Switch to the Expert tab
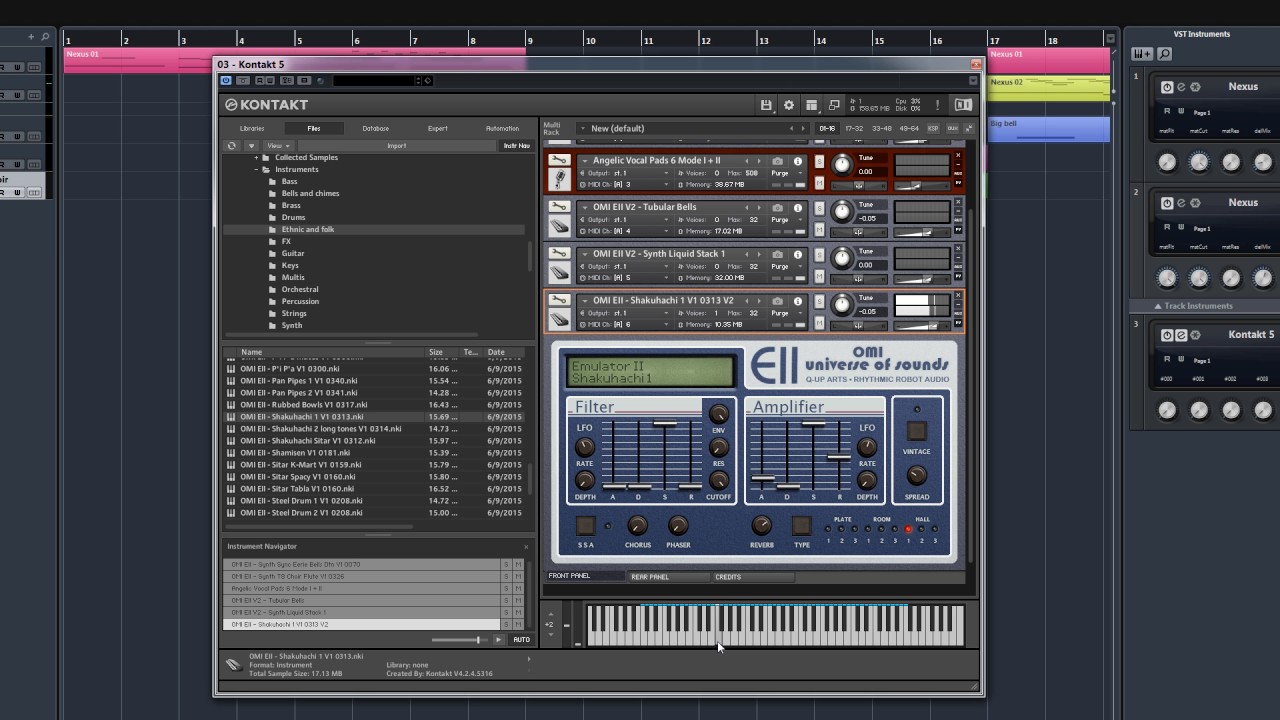Viewport: 1280px width, 720px height. [438, 128]
